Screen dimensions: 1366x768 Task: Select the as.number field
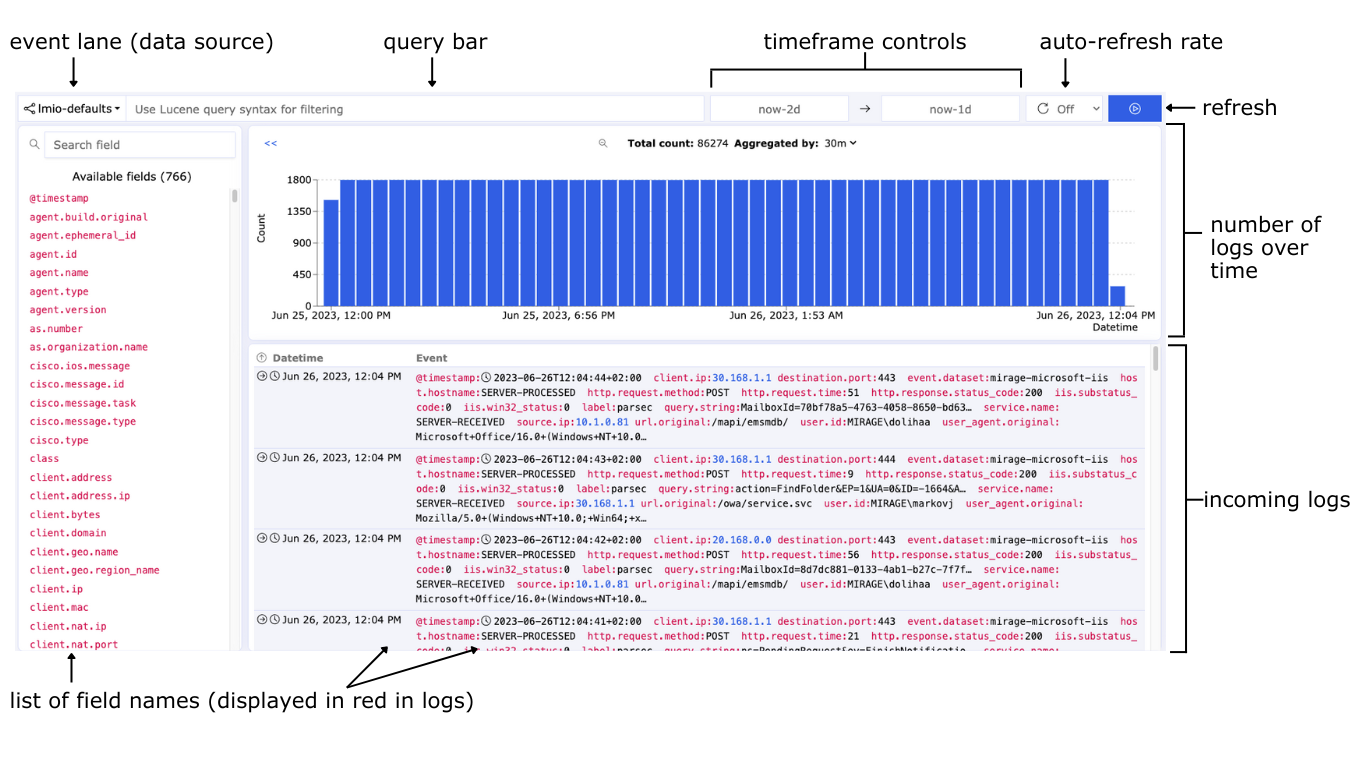pyautogui.click(x=56, y=329)
